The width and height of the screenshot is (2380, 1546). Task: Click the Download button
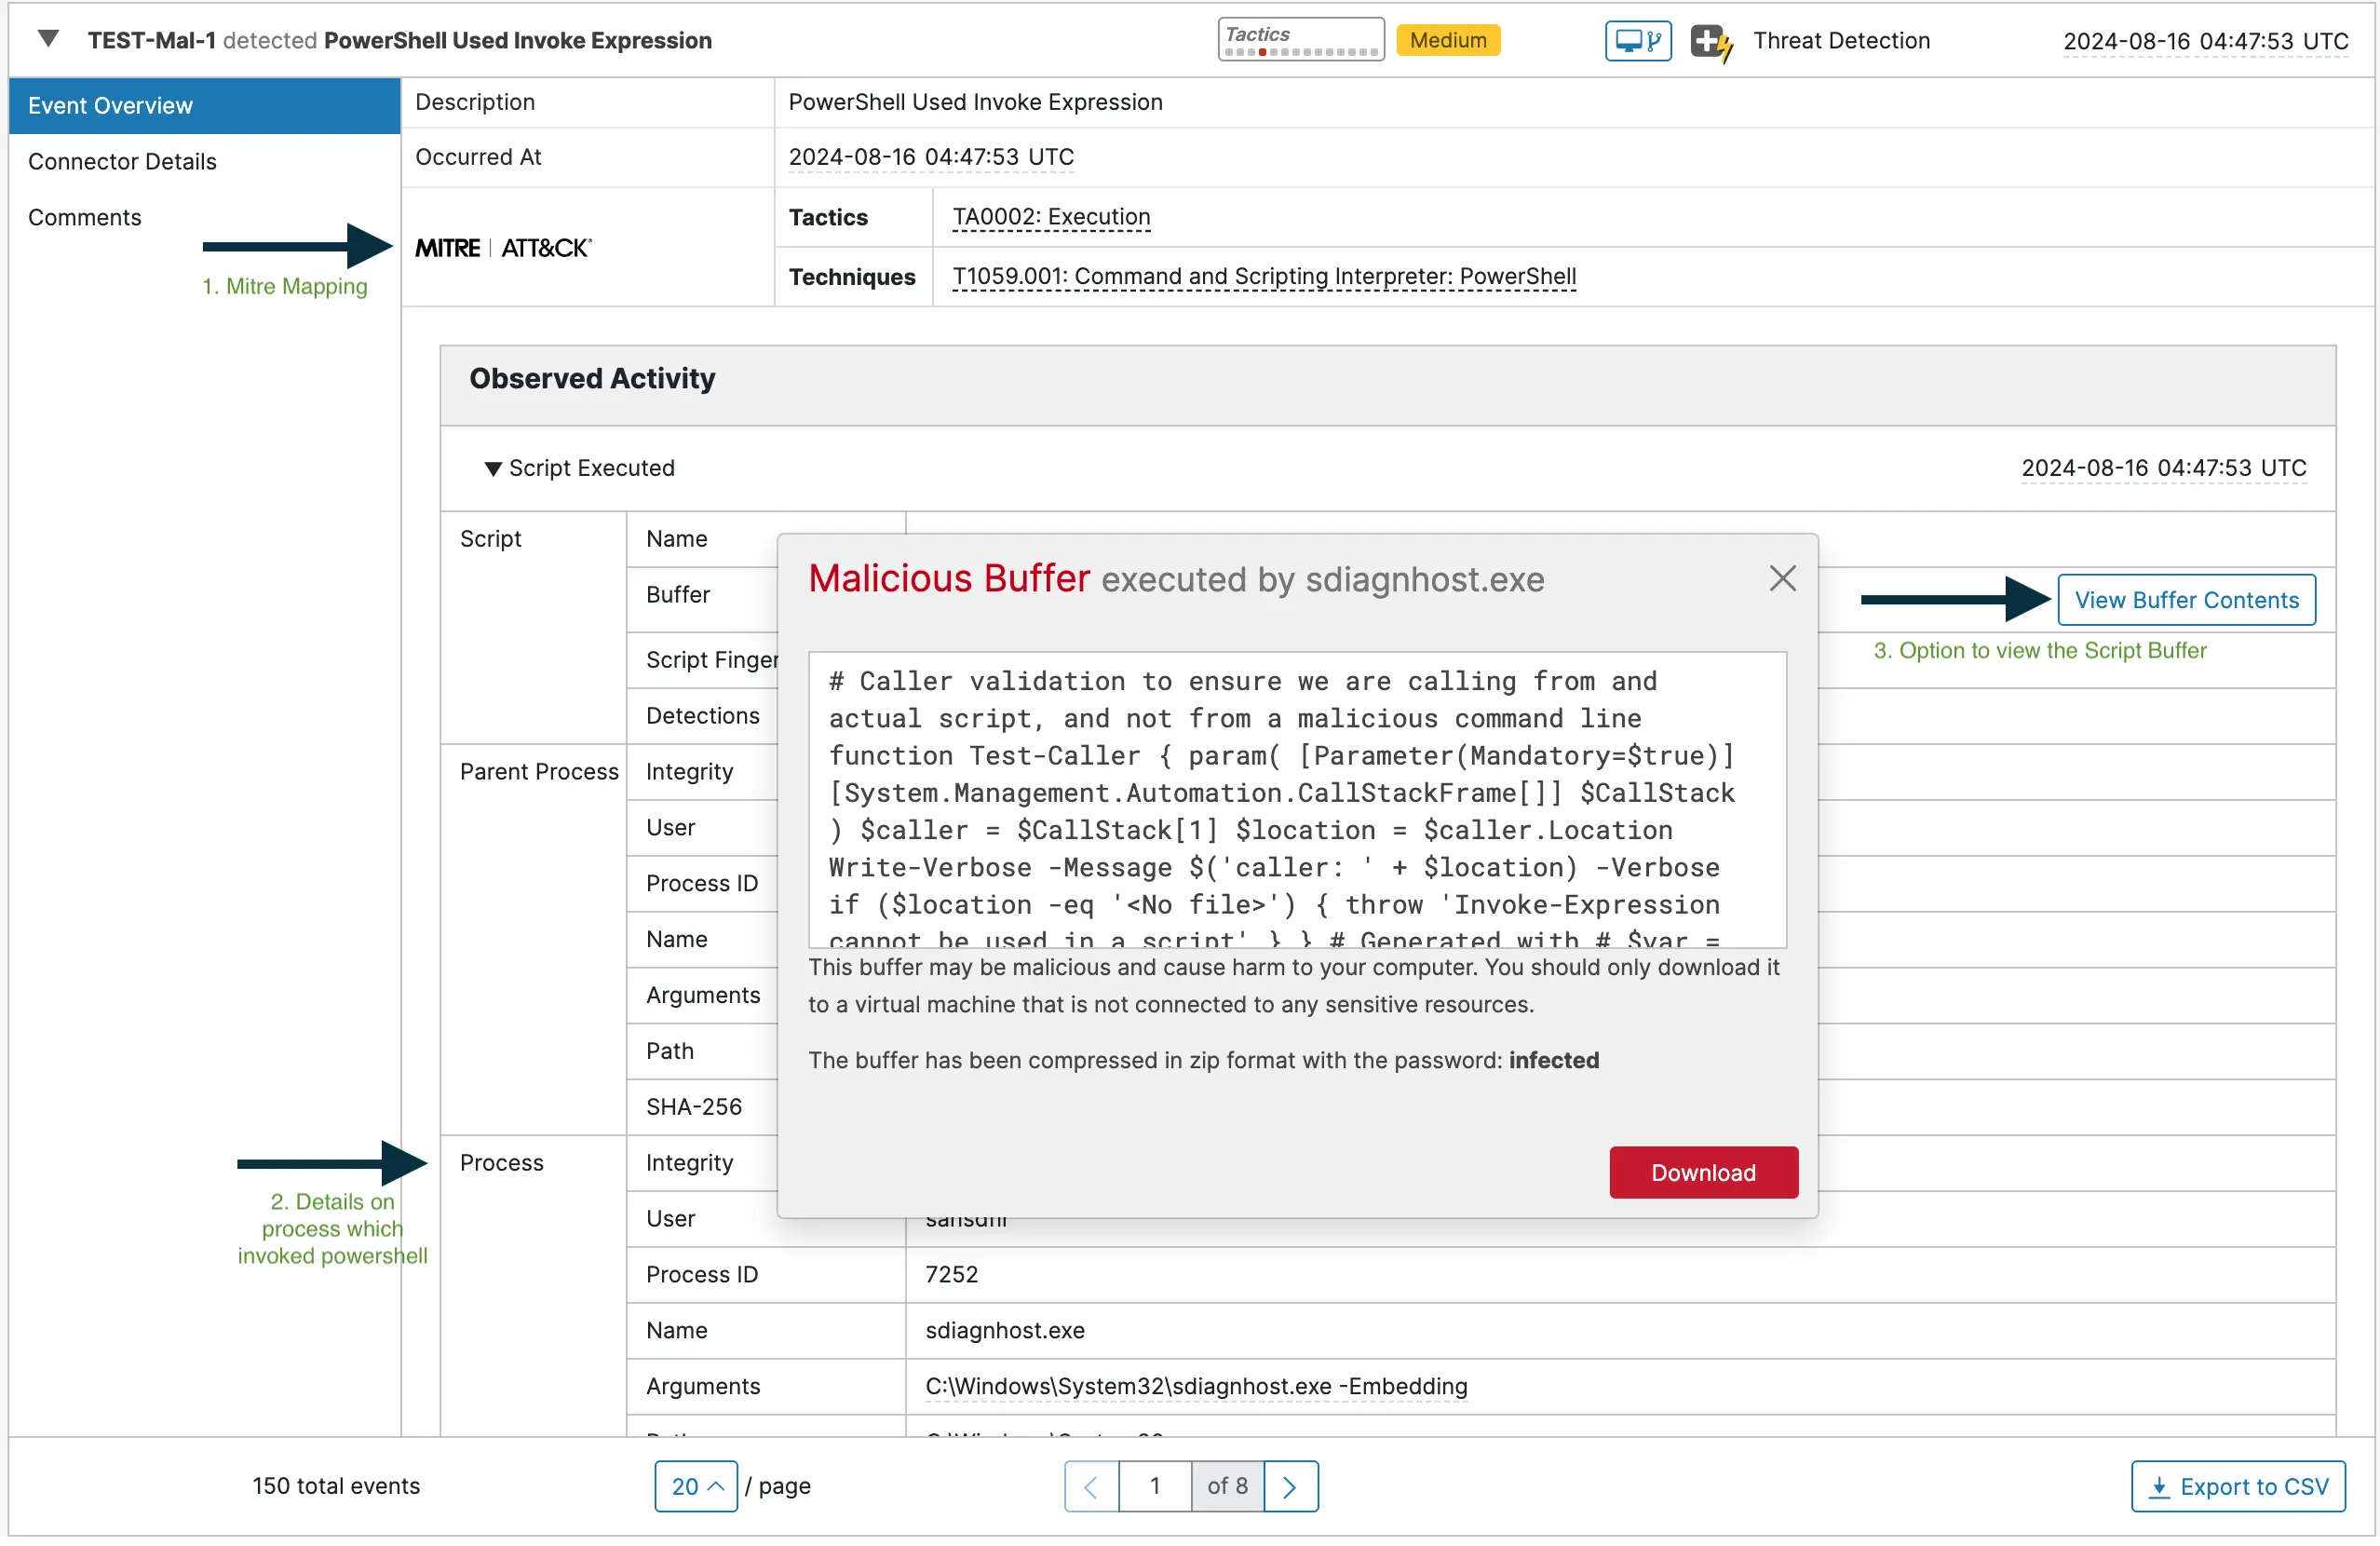1702,1172
